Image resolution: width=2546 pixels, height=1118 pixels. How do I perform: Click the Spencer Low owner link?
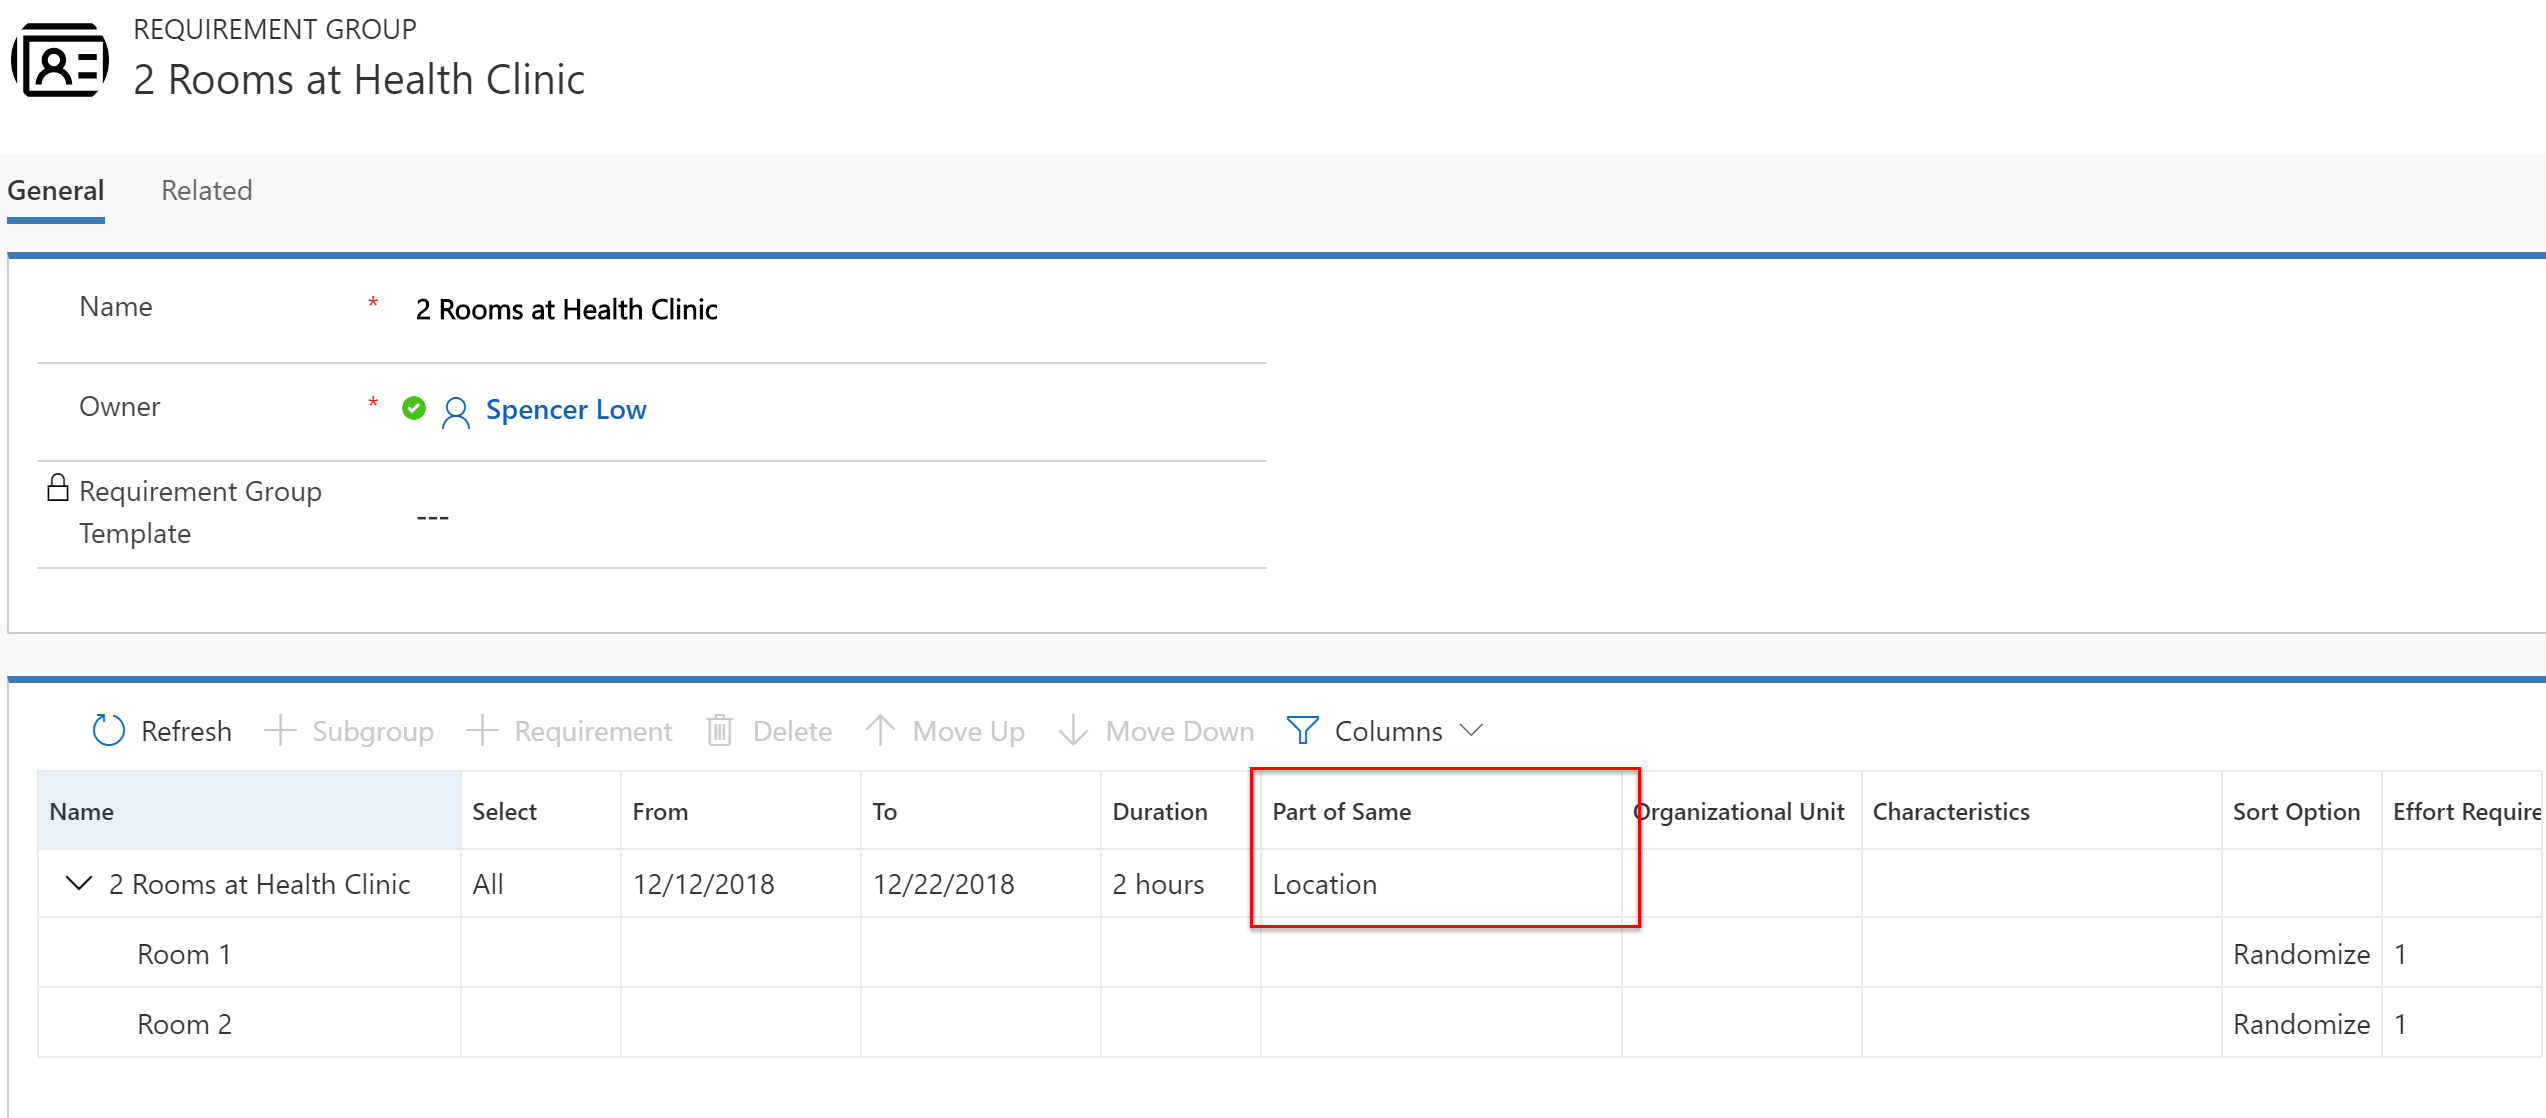(567, 409)
